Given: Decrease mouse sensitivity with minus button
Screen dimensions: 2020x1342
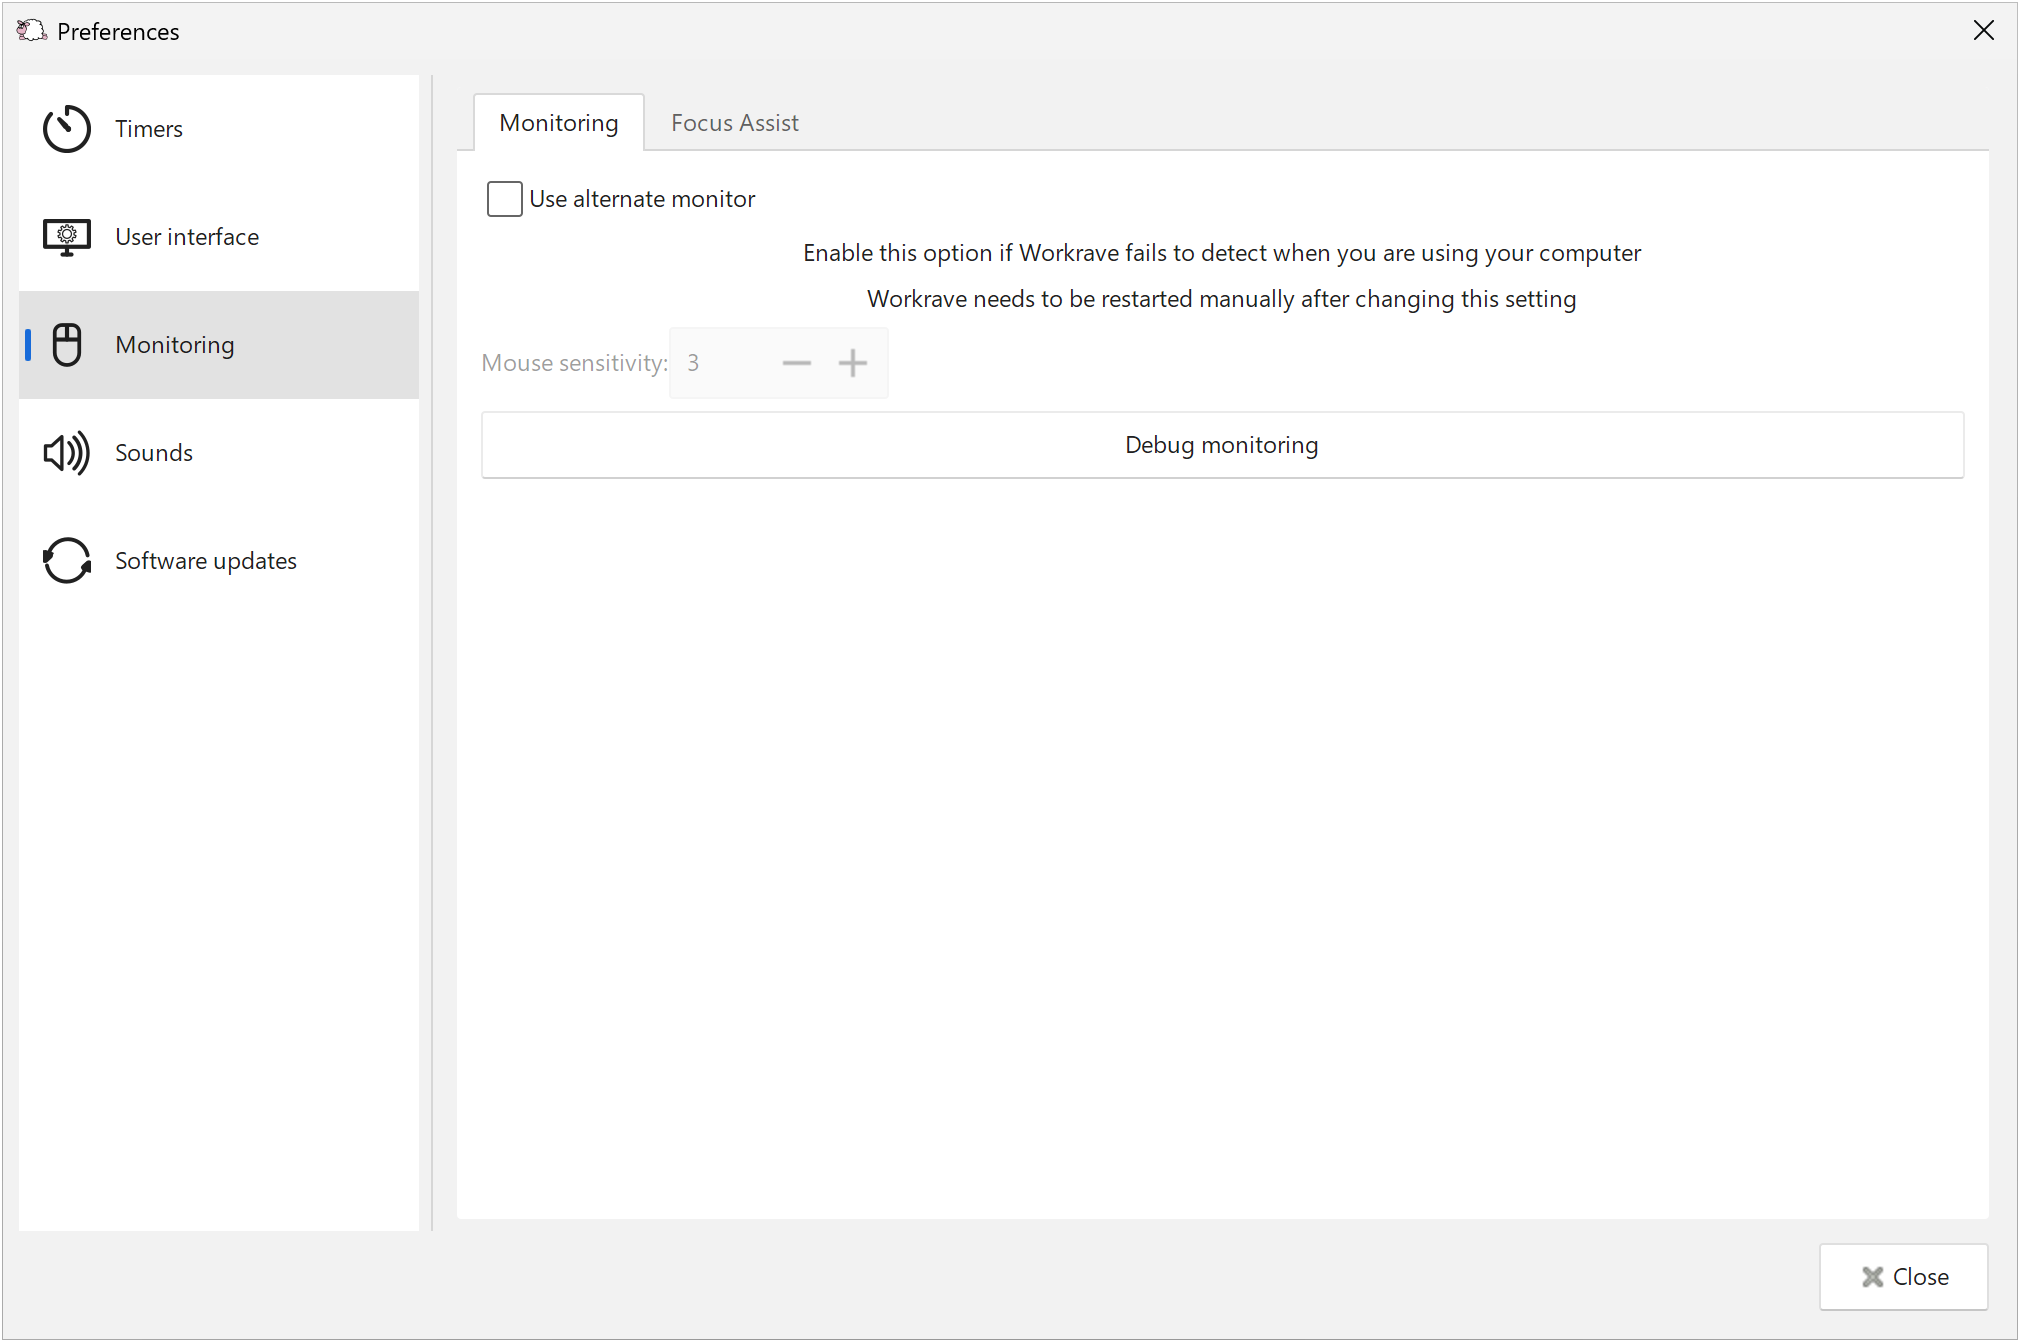Looking at the screenshot, I should 797,363.
